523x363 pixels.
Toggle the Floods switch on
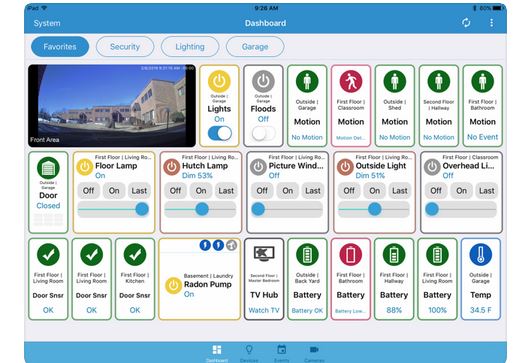[x=264, y=133]
